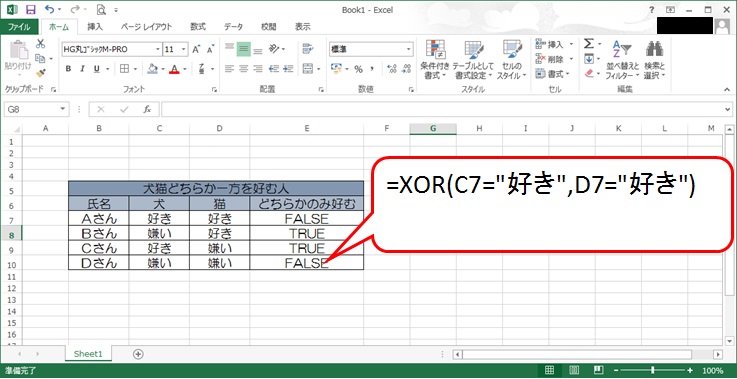Select the Sheet1 tab
737x379 pixels.
coord(88,354)
